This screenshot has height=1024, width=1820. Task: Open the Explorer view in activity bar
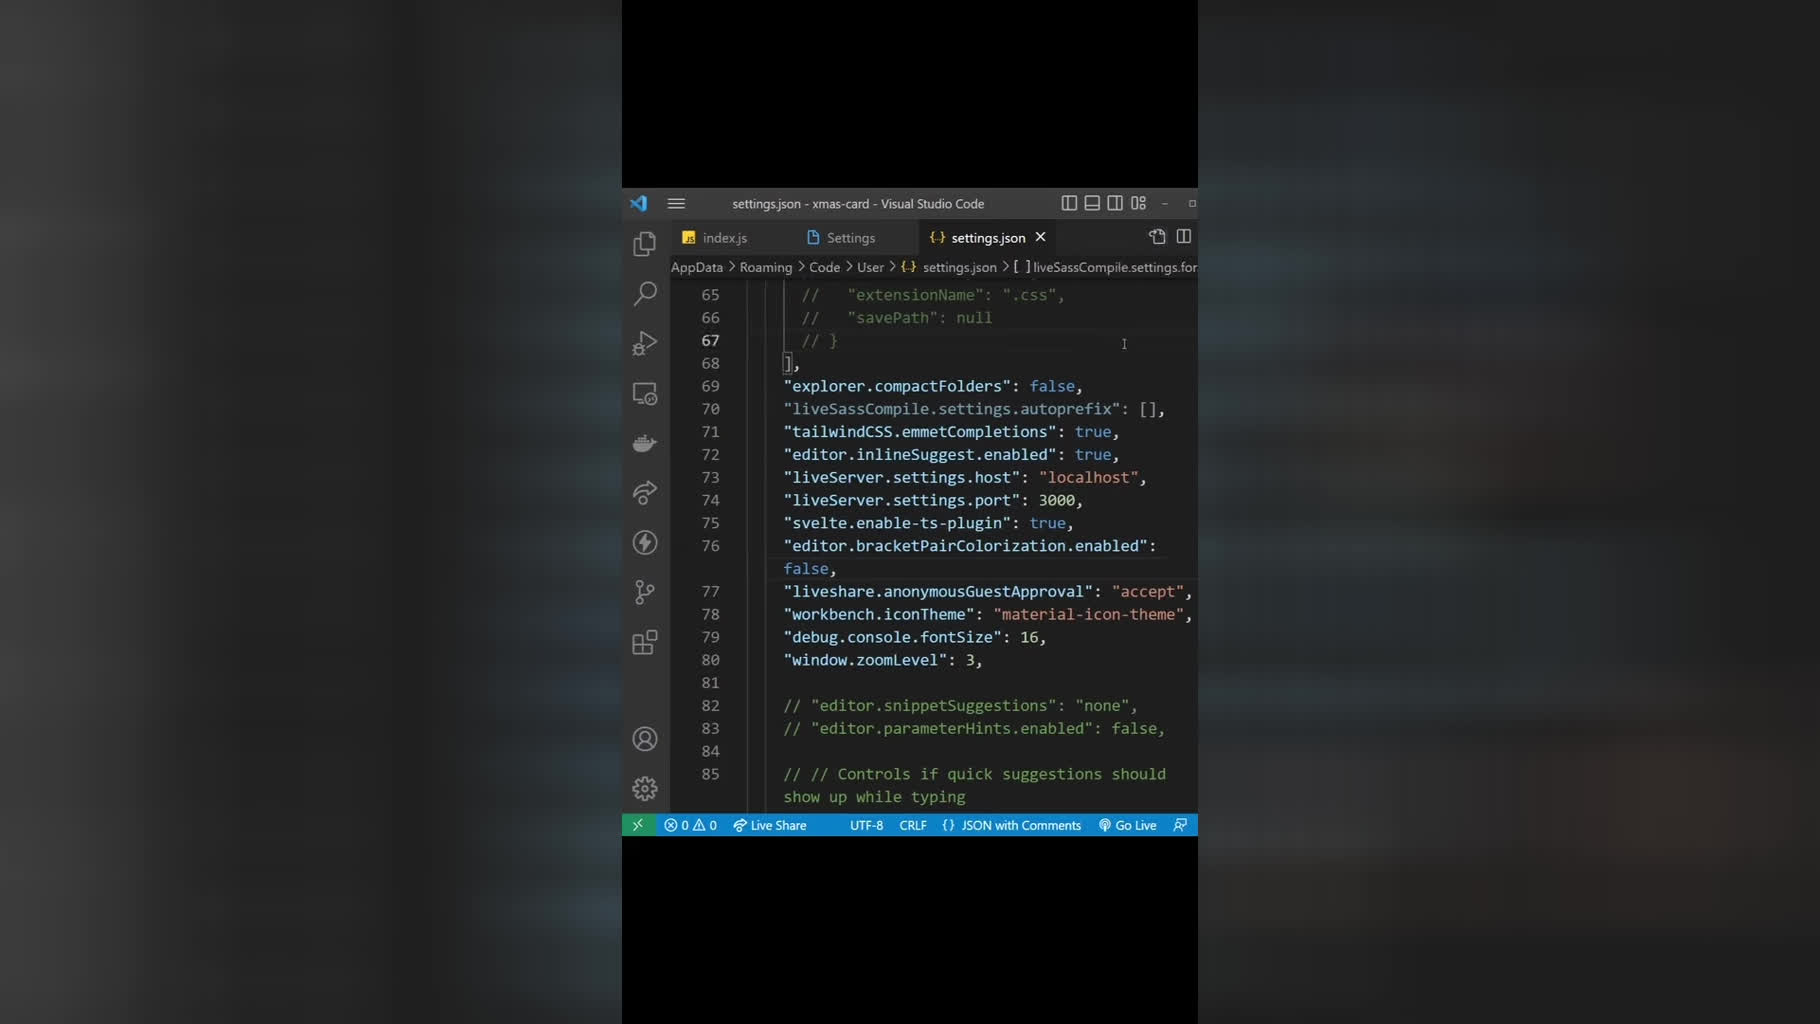(x=645, y=244)
